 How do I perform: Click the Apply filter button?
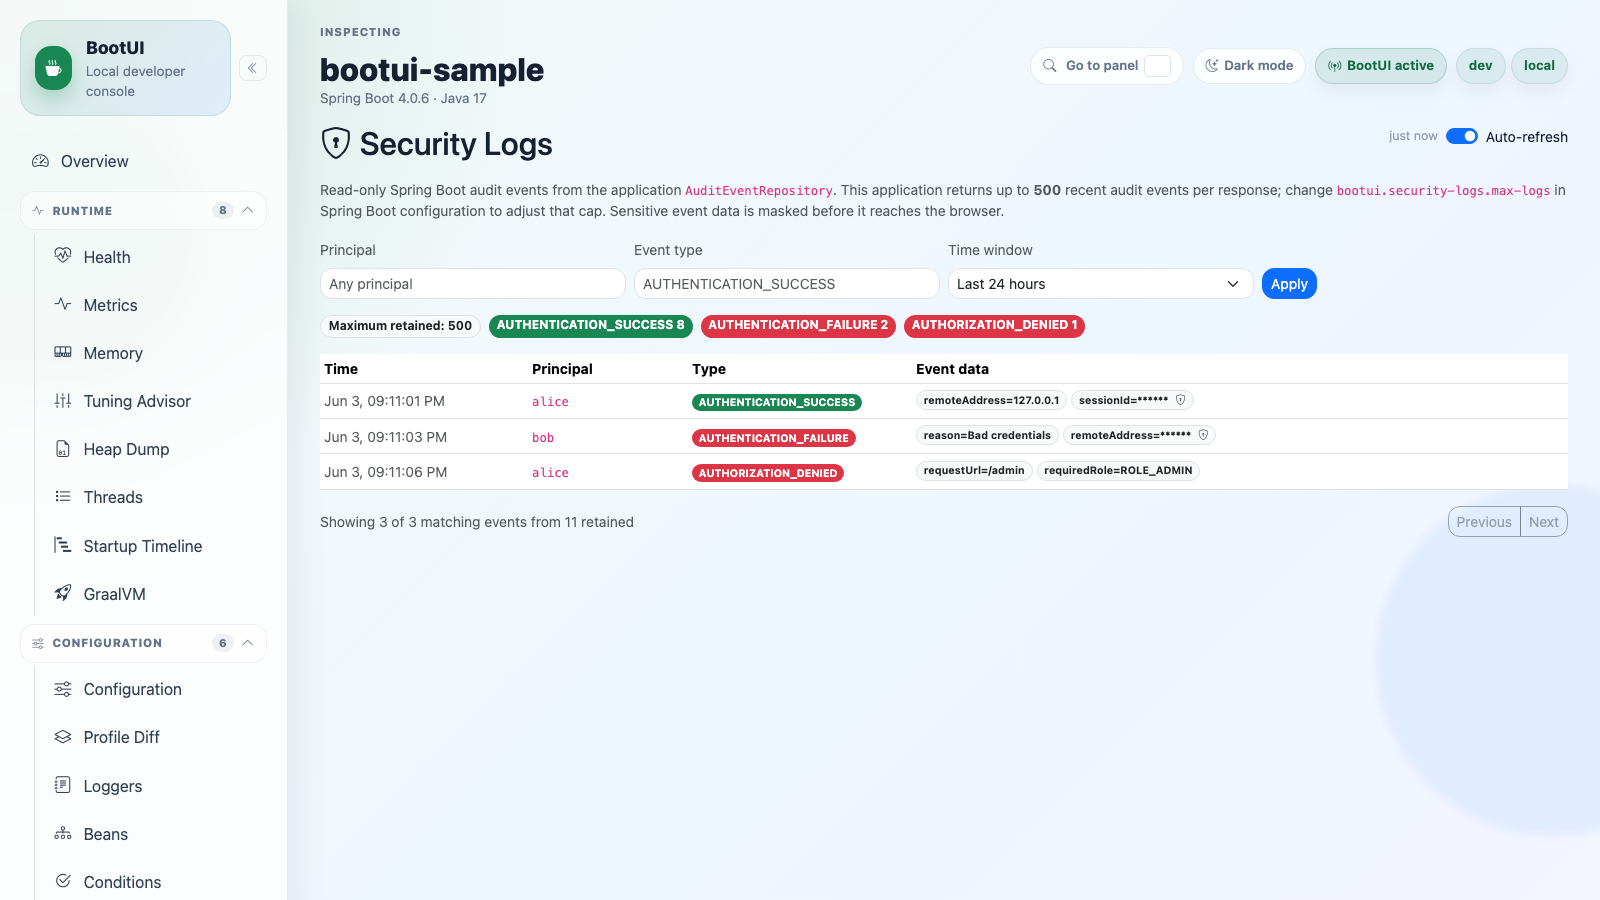(1289, 284)
